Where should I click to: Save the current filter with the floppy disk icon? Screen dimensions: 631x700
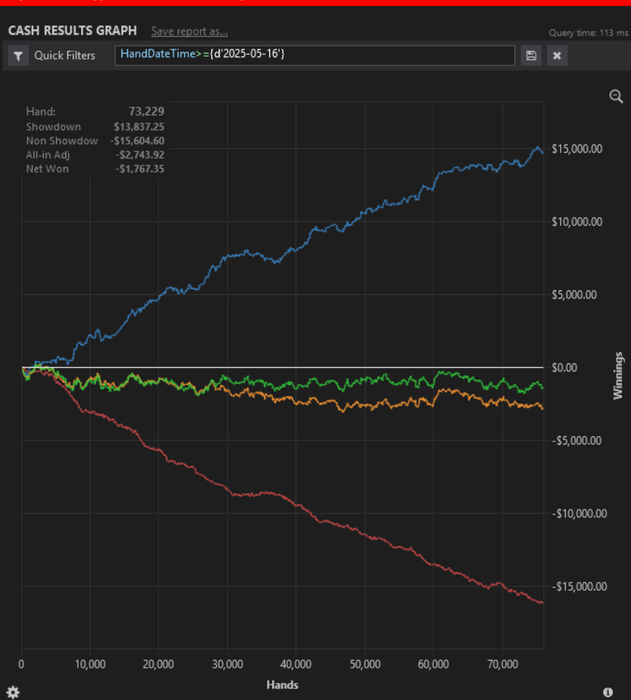pos(531,56)
